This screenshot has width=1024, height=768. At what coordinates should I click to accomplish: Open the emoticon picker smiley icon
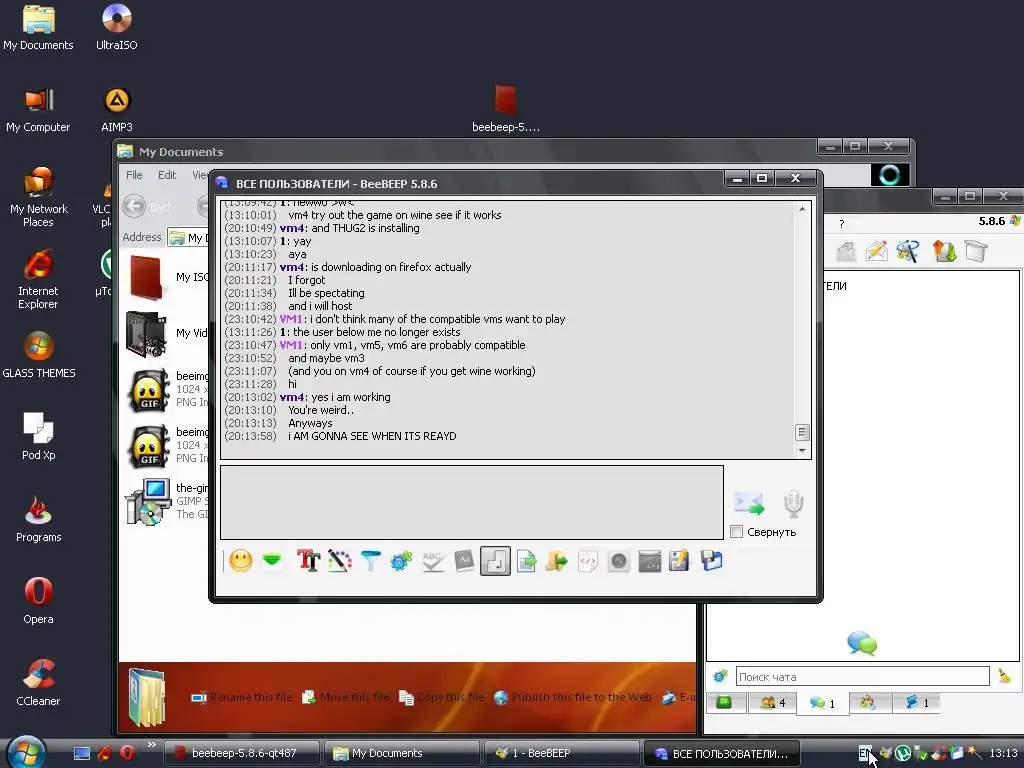click(x=240, y=561)
